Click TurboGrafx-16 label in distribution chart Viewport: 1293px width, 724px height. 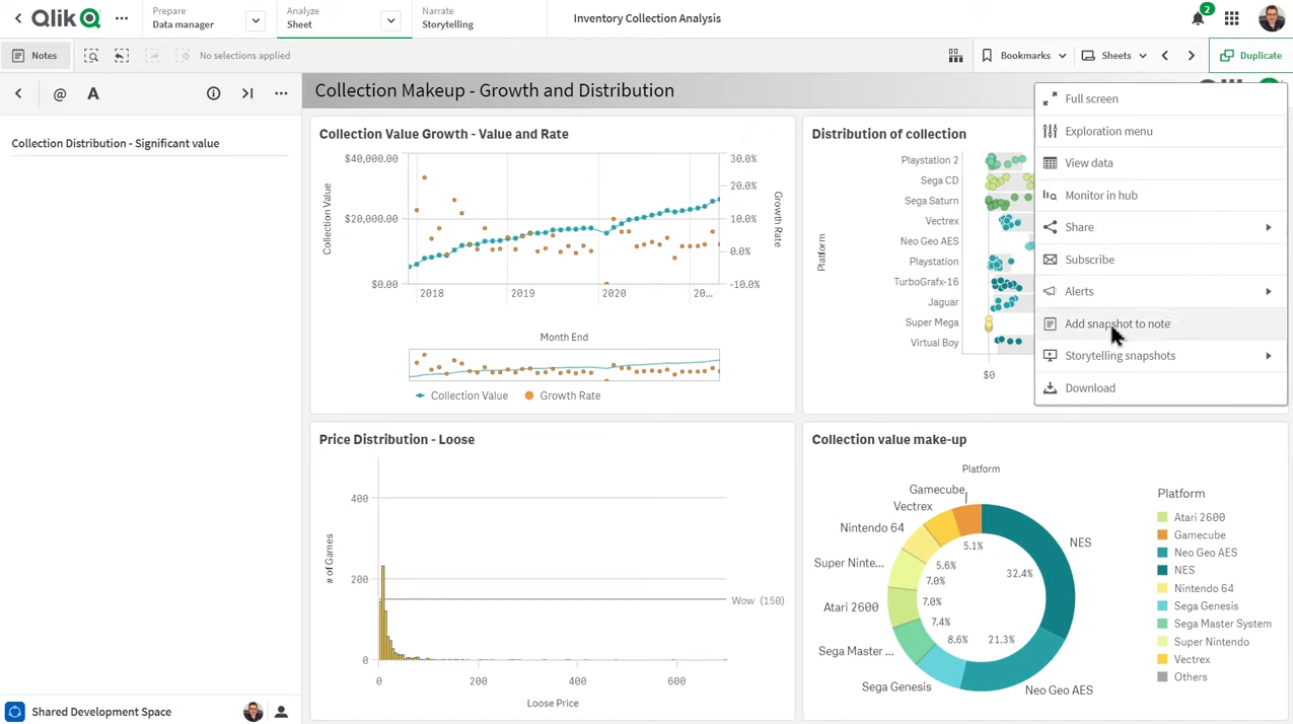pos(926,282)
